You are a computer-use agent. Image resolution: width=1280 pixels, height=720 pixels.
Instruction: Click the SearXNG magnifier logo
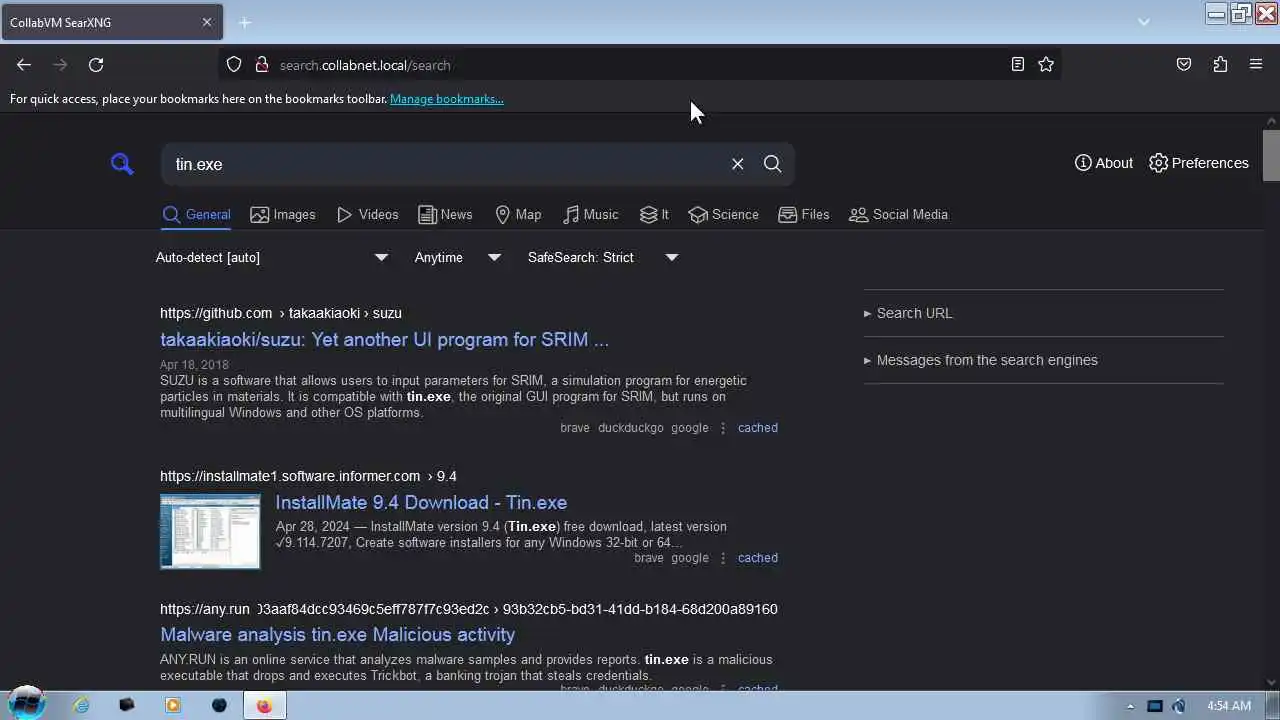pos(122,164)
